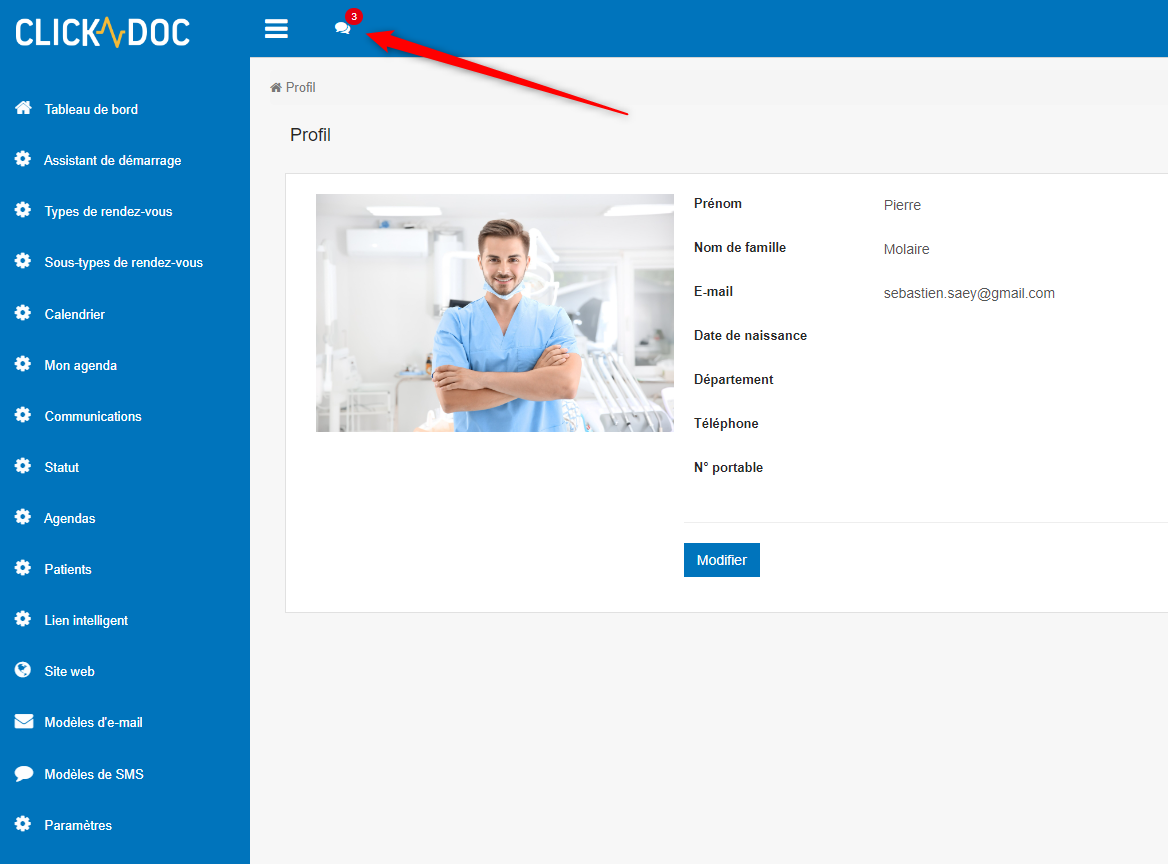Click the gear icon beside Communications

click(23, 415)
